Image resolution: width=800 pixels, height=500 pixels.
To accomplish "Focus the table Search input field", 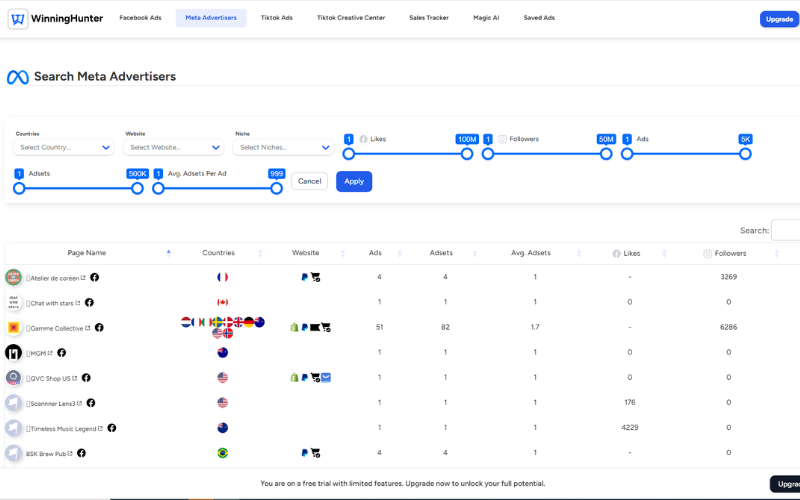I will (786, 230).
